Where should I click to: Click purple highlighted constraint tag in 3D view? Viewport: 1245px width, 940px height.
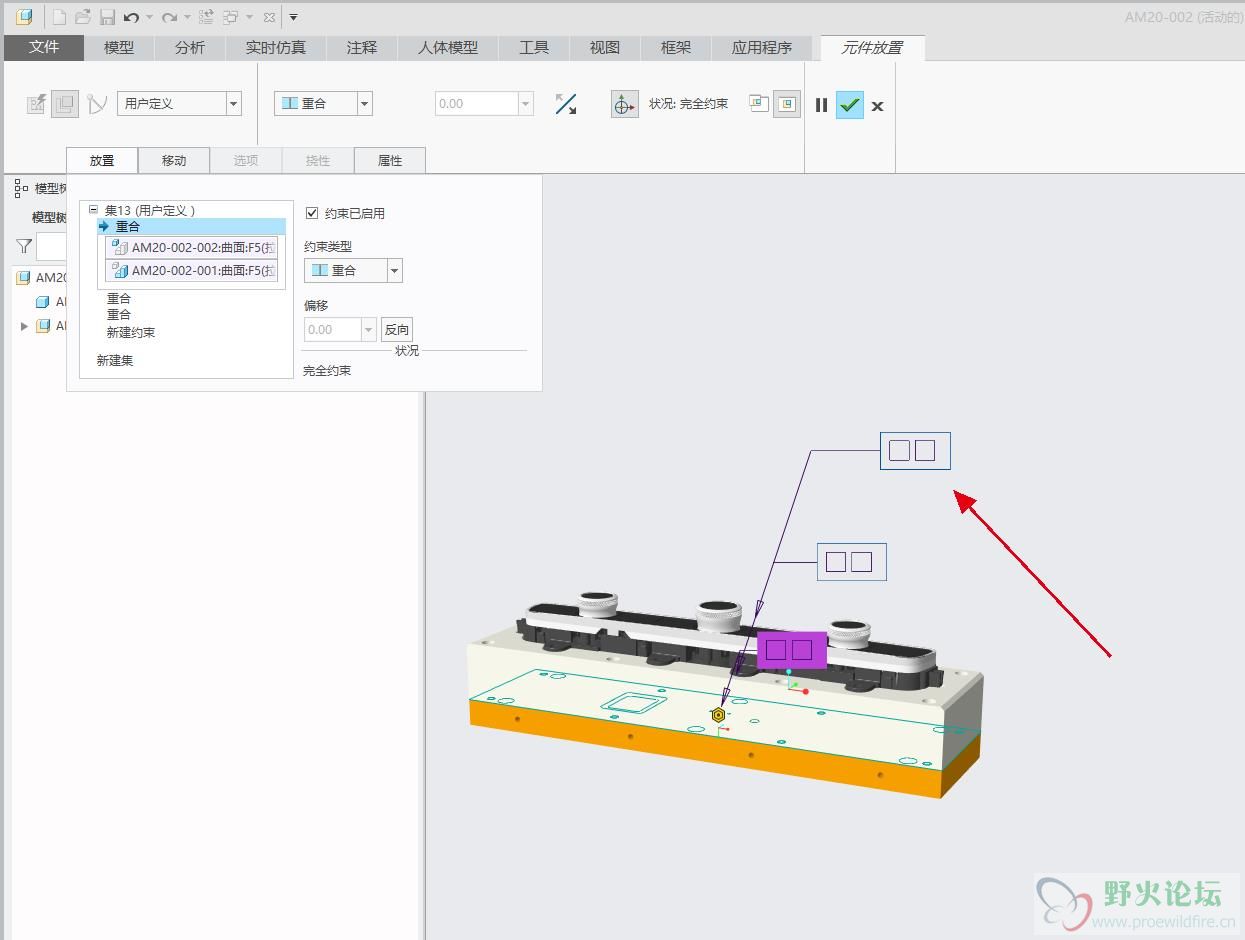(791, 650)
